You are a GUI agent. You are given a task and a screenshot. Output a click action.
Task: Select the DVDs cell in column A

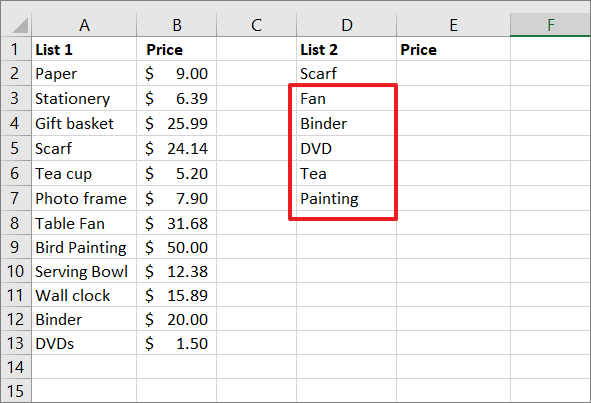[x=84, y=343]
